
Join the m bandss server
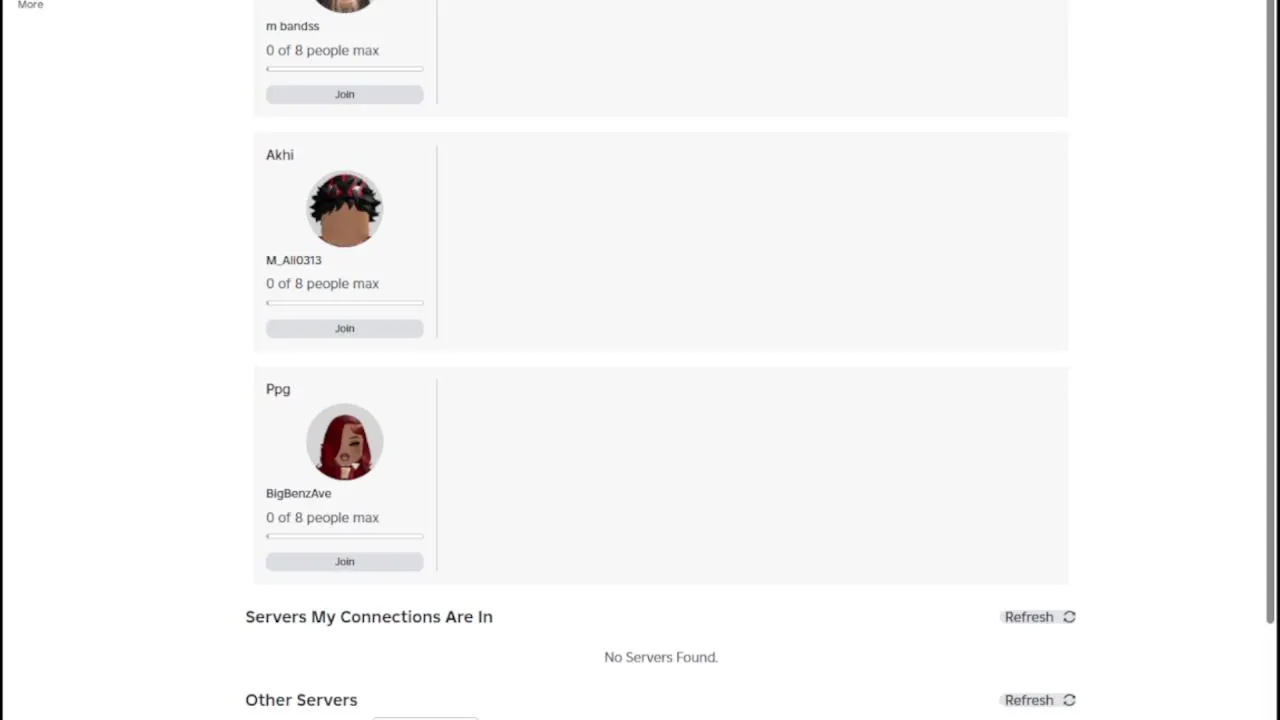pyautogui.click(x=344, y=94)
